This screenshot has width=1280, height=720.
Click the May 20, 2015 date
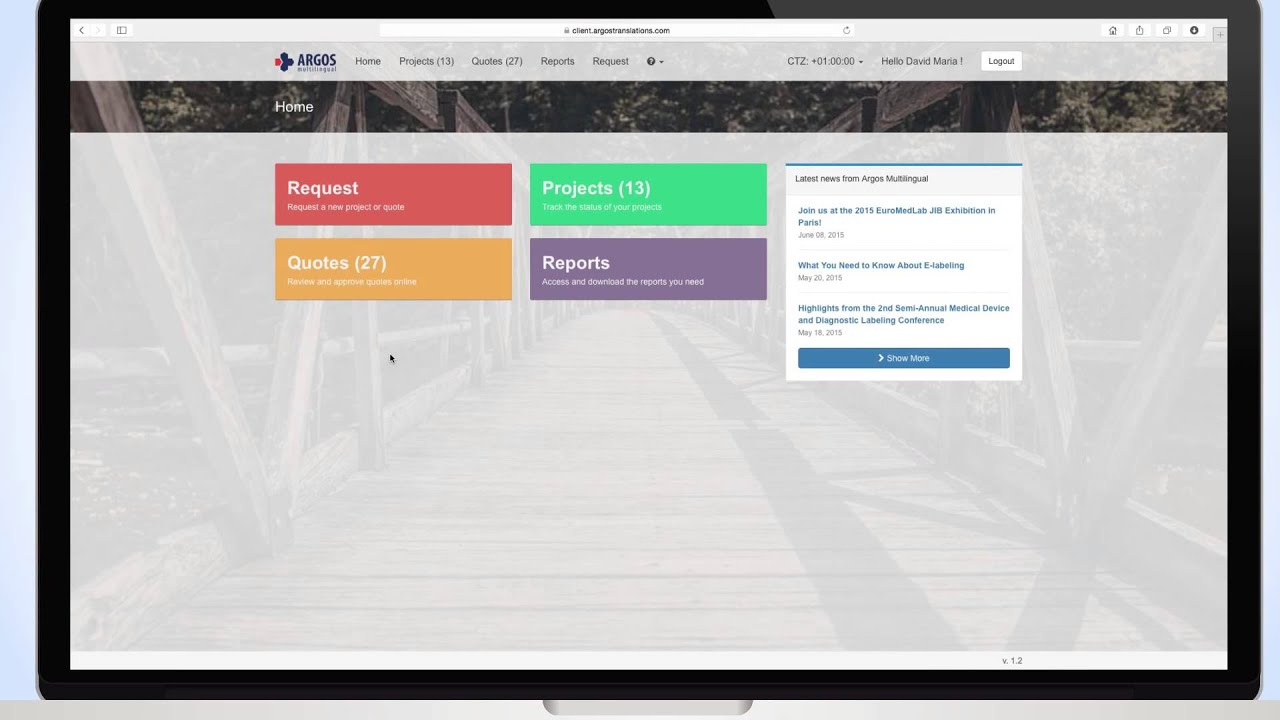click(820, 278)
